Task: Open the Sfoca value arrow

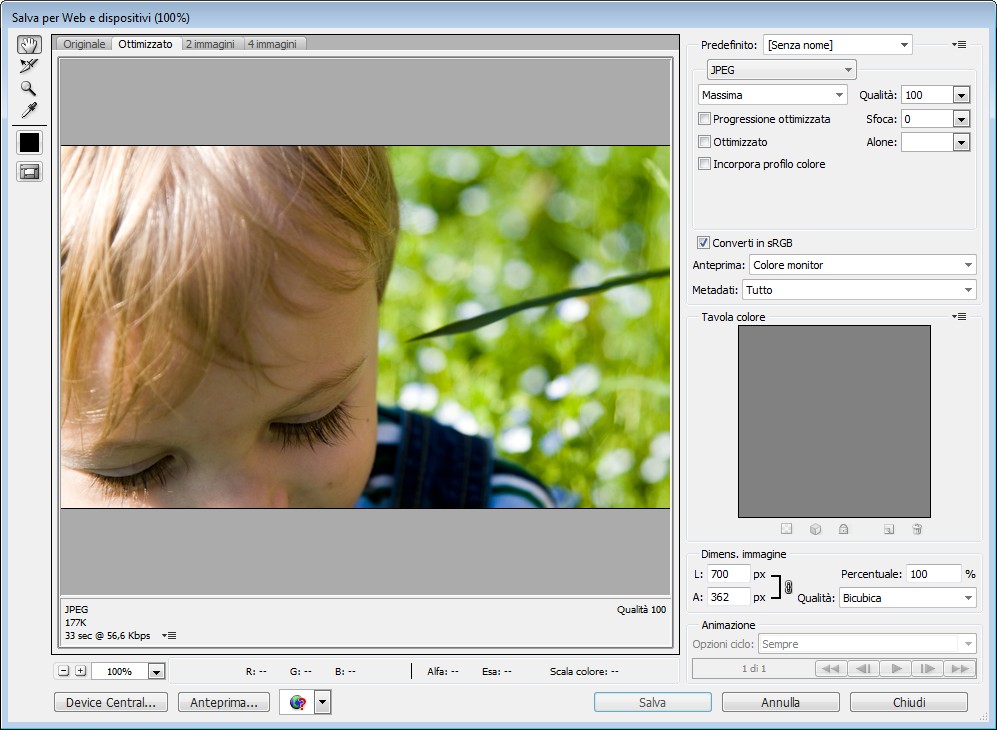Action: 961,119
